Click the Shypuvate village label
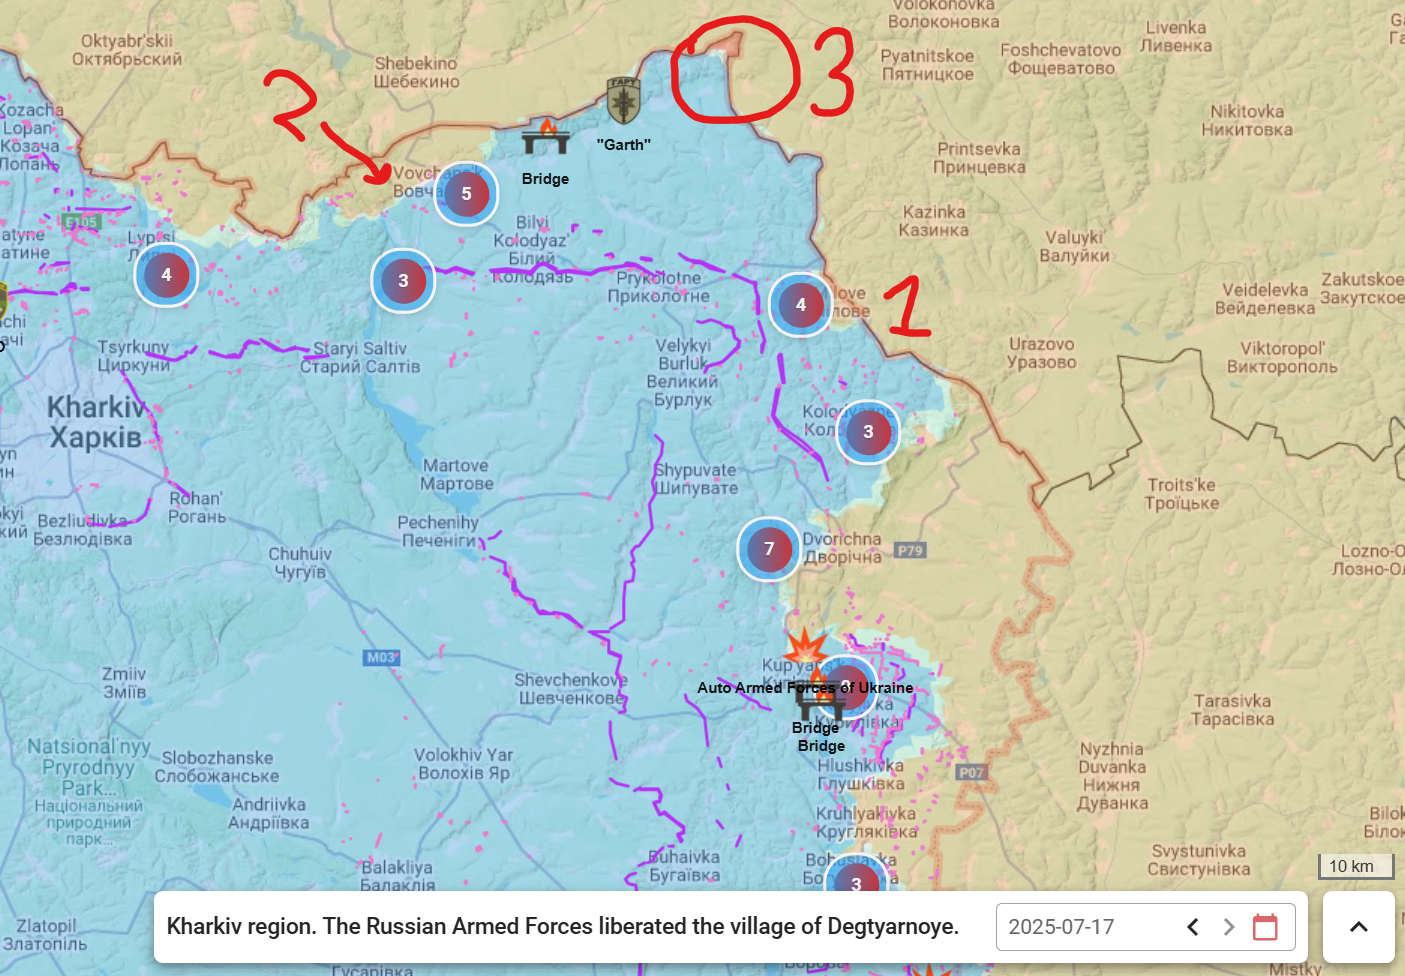 pos(696,479)
